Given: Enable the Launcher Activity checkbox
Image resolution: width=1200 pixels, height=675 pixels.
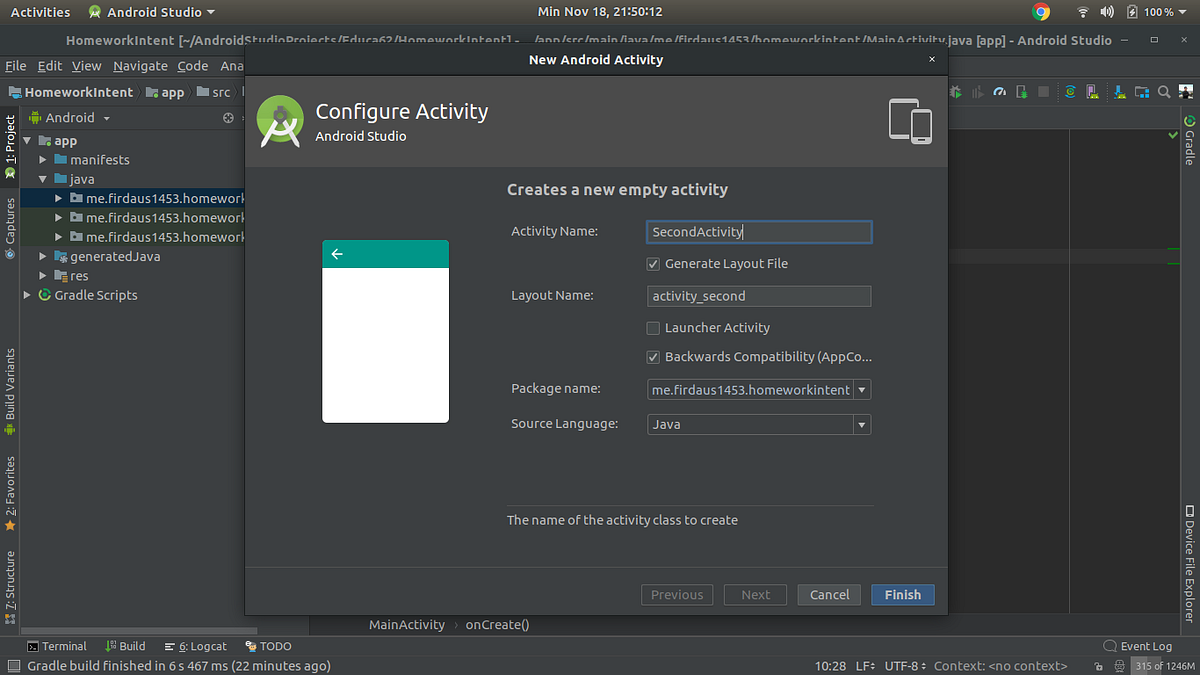Looking at the screenshot, I should tap(653, 327).
